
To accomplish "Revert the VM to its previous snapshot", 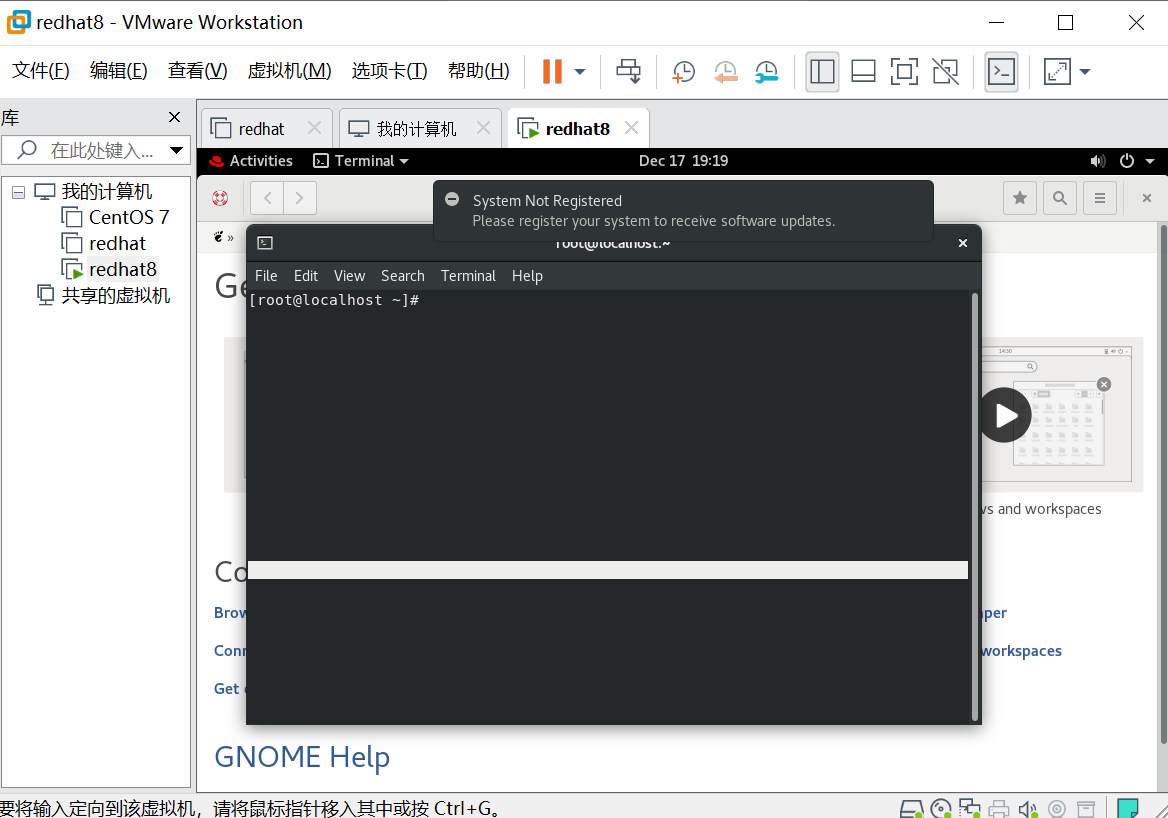I will pyautogui.click(x=725, y=72).
